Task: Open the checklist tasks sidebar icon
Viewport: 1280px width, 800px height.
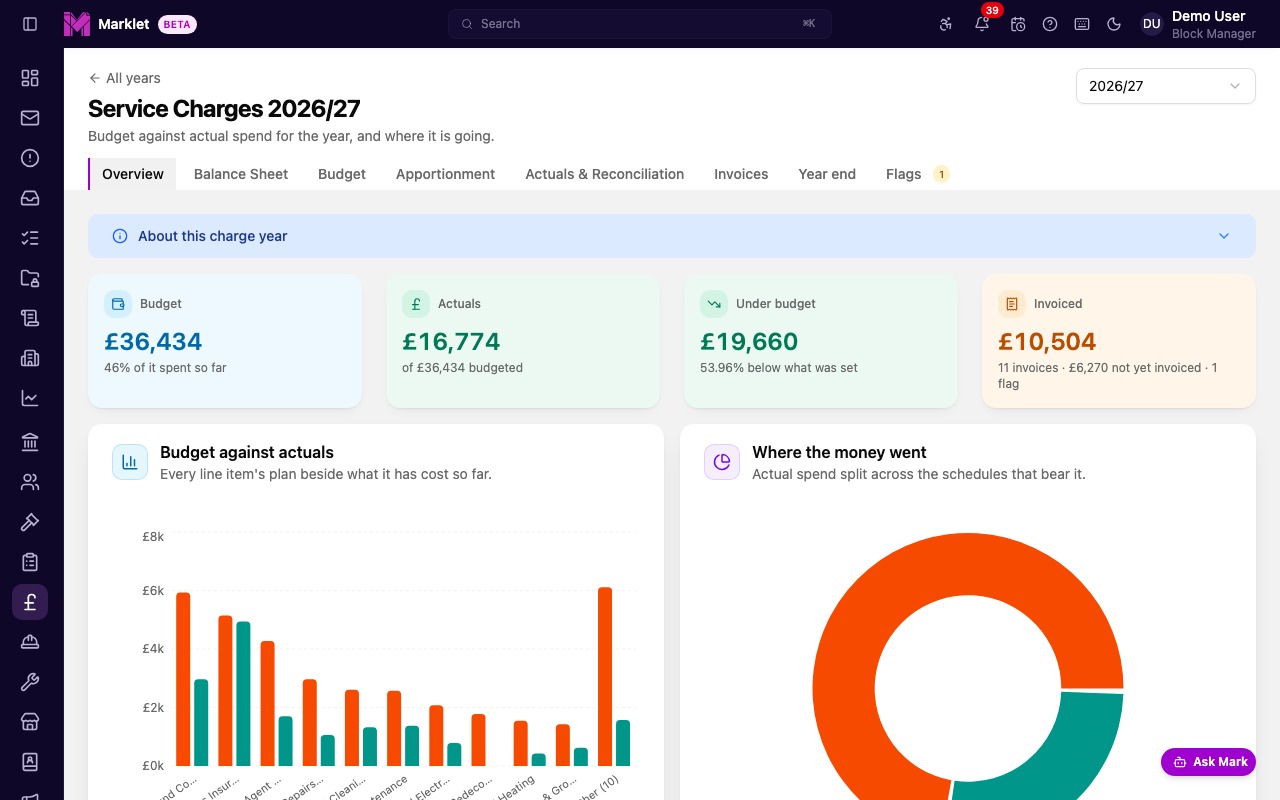Action: [x=30, y=238]
